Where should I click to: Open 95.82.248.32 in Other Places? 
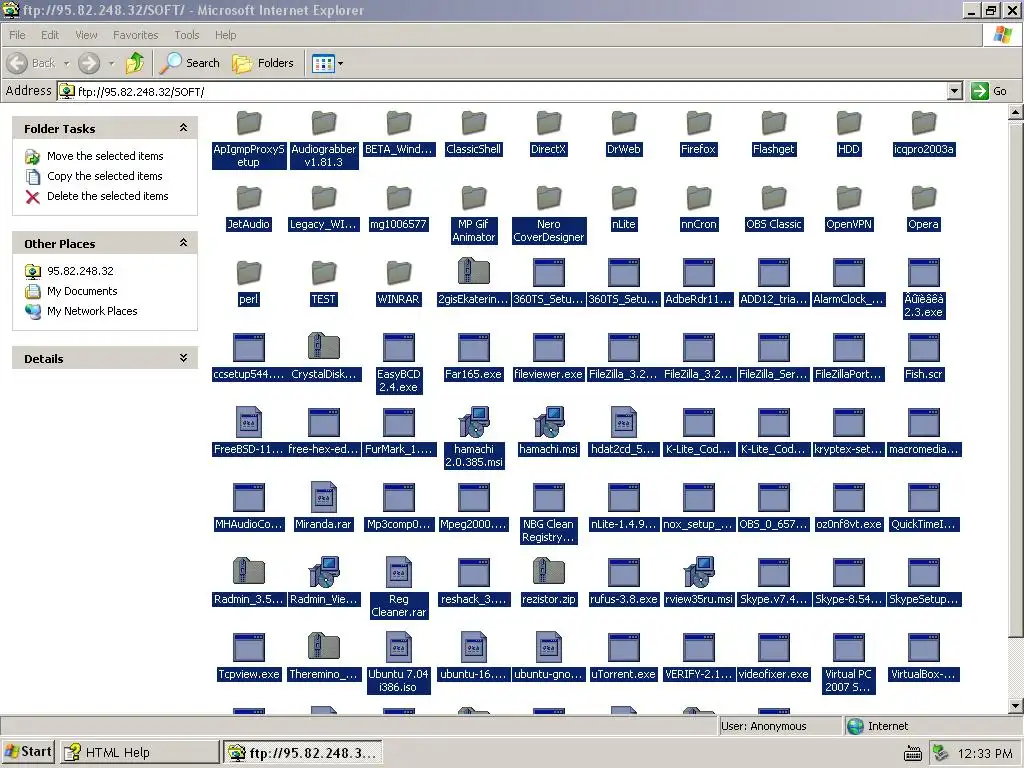tap(80, 271)
